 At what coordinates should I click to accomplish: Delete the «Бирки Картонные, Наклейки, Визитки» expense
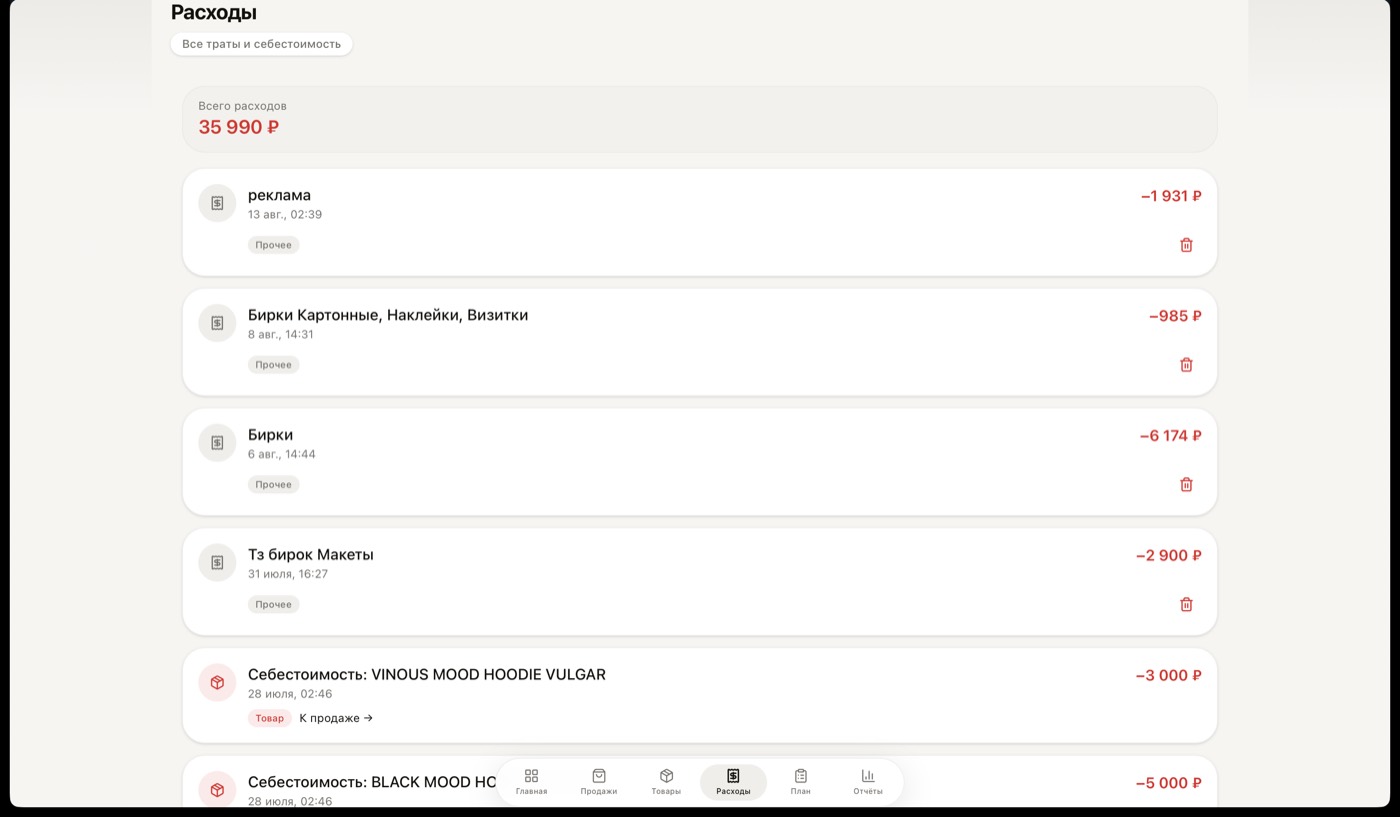1186,365
